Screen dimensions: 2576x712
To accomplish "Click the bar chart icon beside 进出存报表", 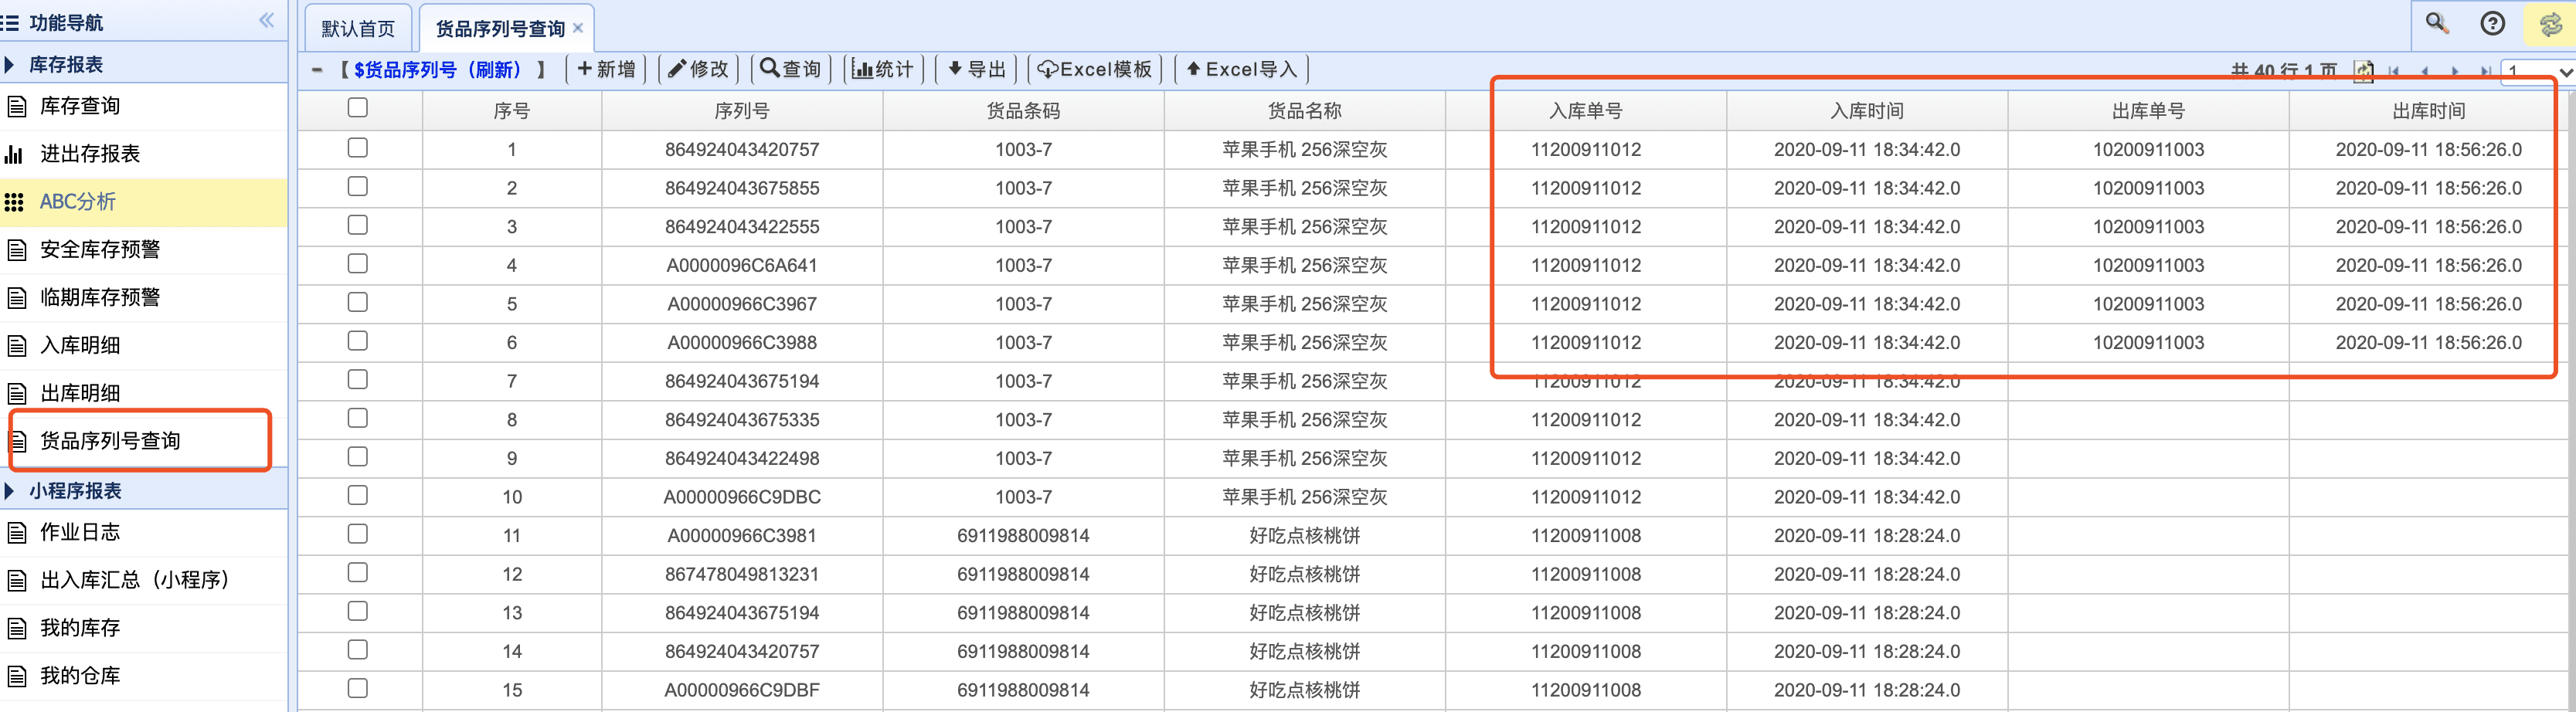I will click(x=14, y=154).
